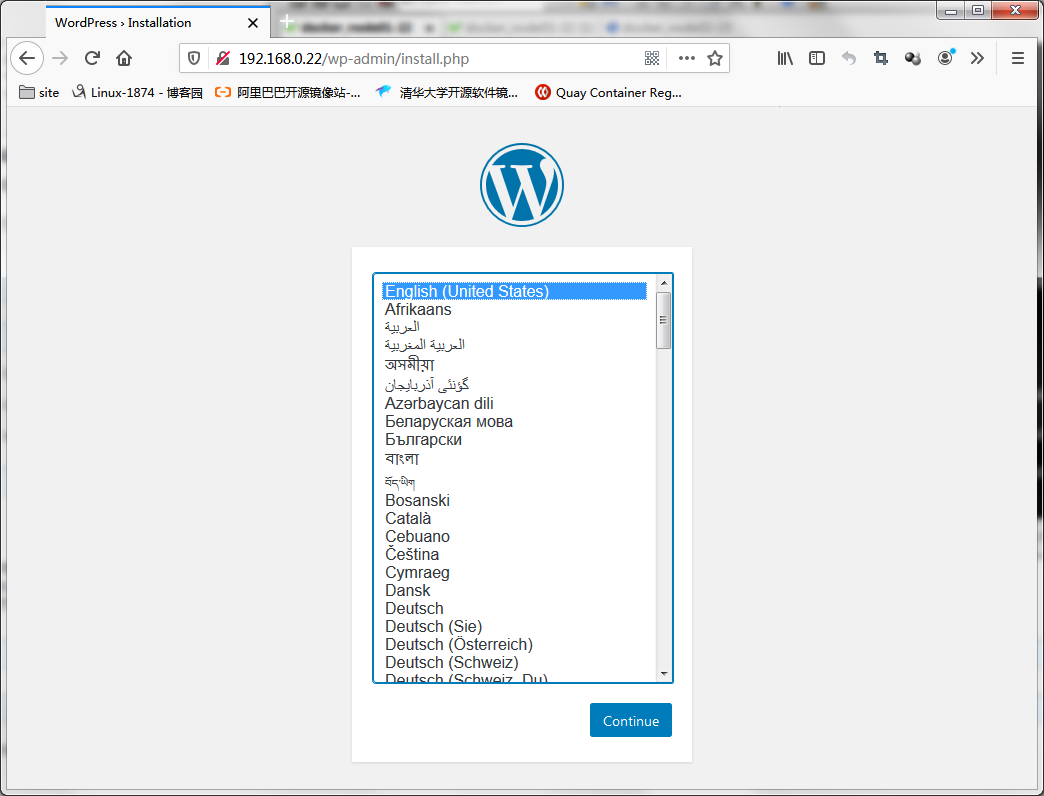The width and height of the screenshot is (1044, 796).
Task: Close the Firefox window
Action: 1015,11
